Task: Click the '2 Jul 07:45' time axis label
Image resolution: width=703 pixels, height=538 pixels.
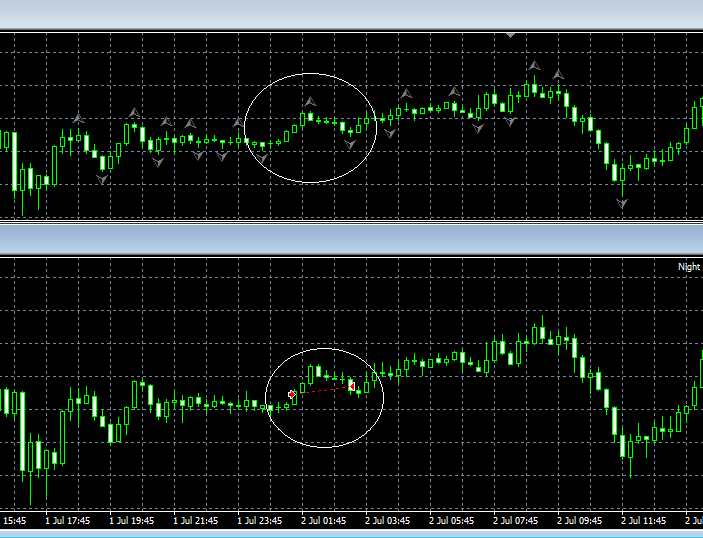Action: pos(516,521)
